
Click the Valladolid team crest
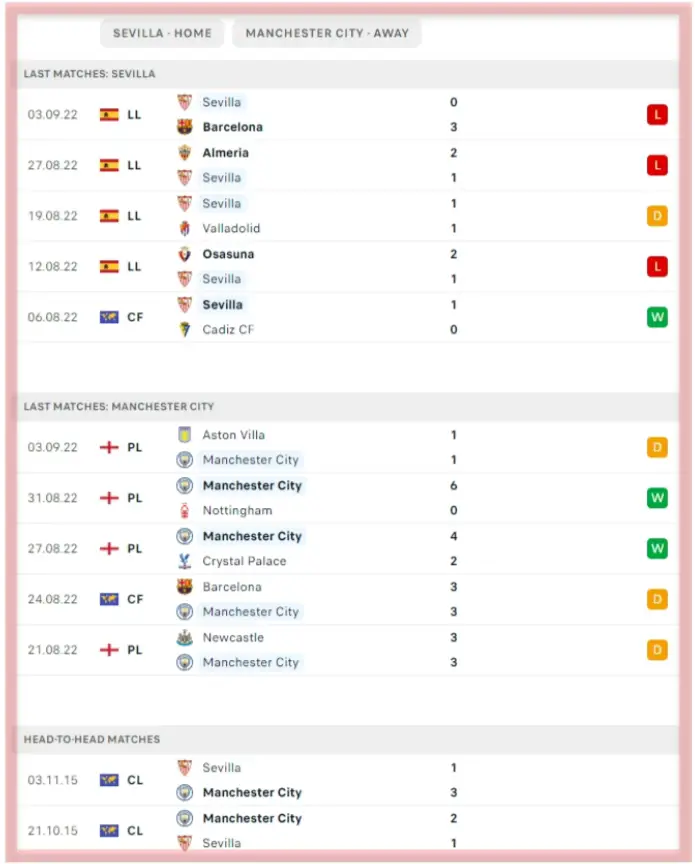tap(184, 228)
